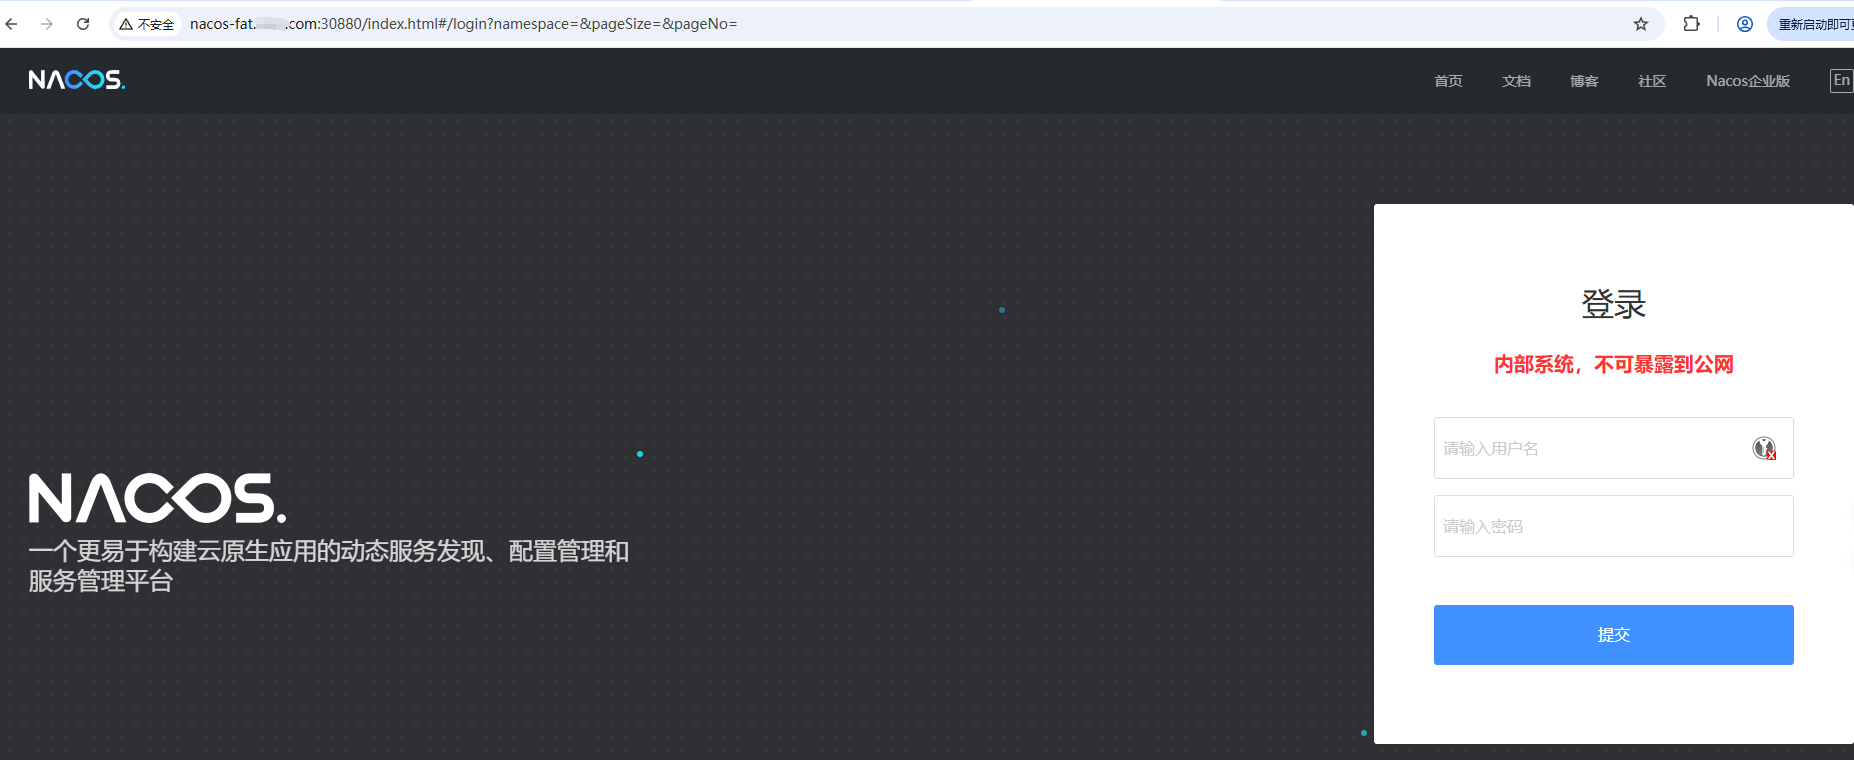Viewport: 1854px width, 760px height.
Task: Open 文档 in the top navigation
Action: [x=1516, y=81]
